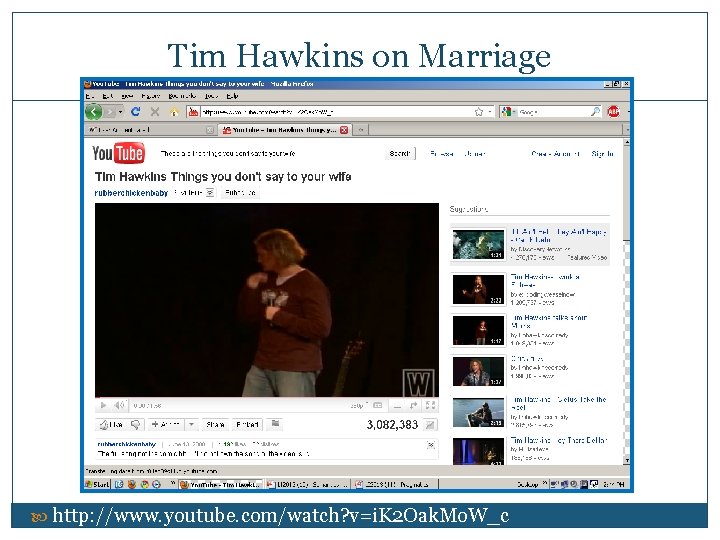Open the 'Tim Hawkins Hey There Delilah' suggestion
This screenshot has width=720, height=540.
[x=558, y=440]
